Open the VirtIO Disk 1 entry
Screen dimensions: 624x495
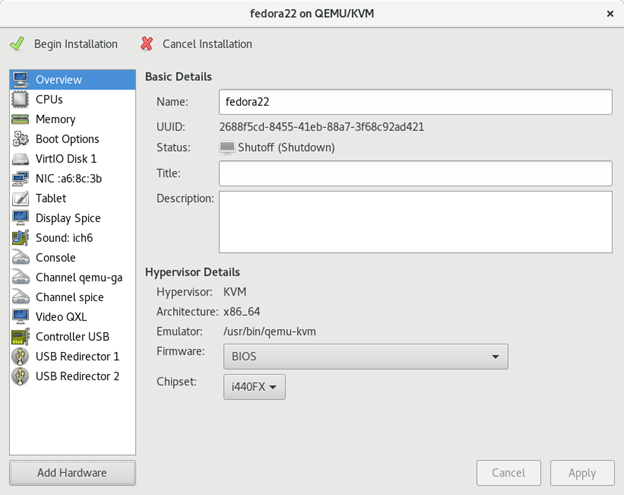point(72,159)
